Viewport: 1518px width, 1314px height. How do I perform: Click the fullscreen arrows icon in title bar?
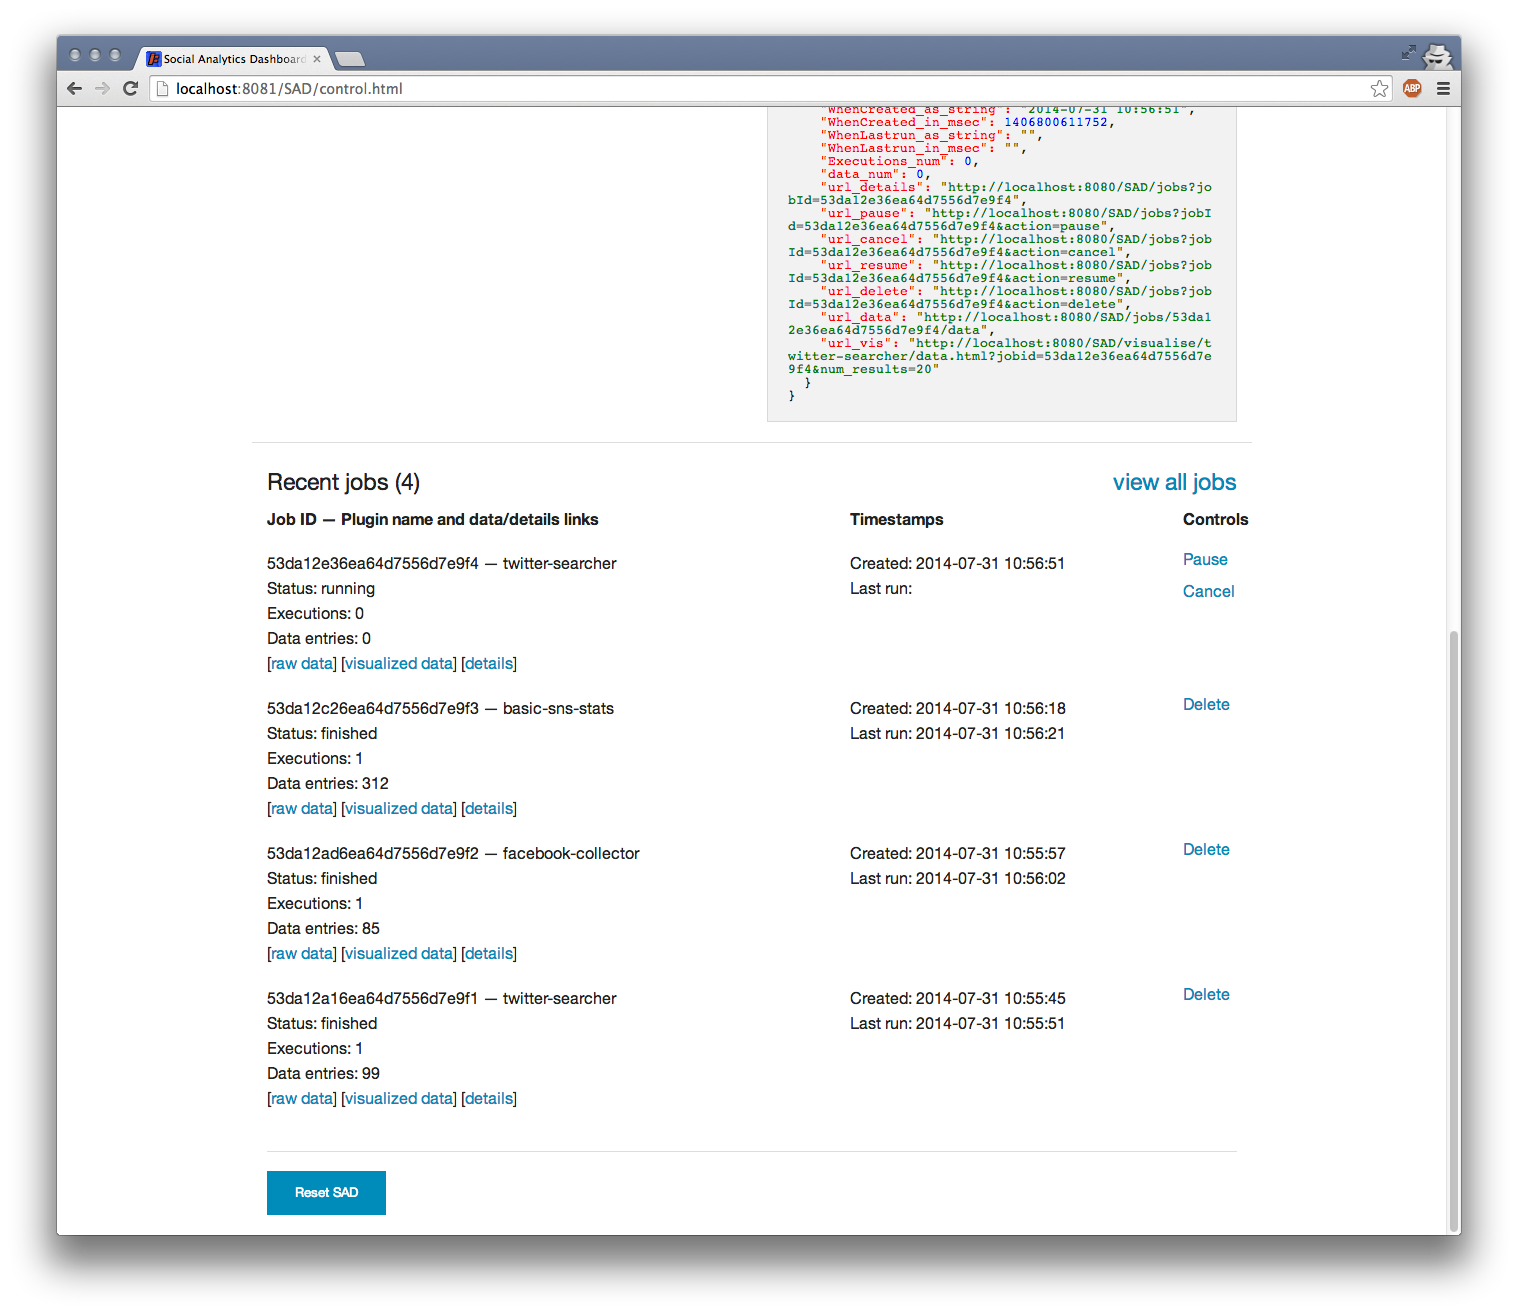1408,52
